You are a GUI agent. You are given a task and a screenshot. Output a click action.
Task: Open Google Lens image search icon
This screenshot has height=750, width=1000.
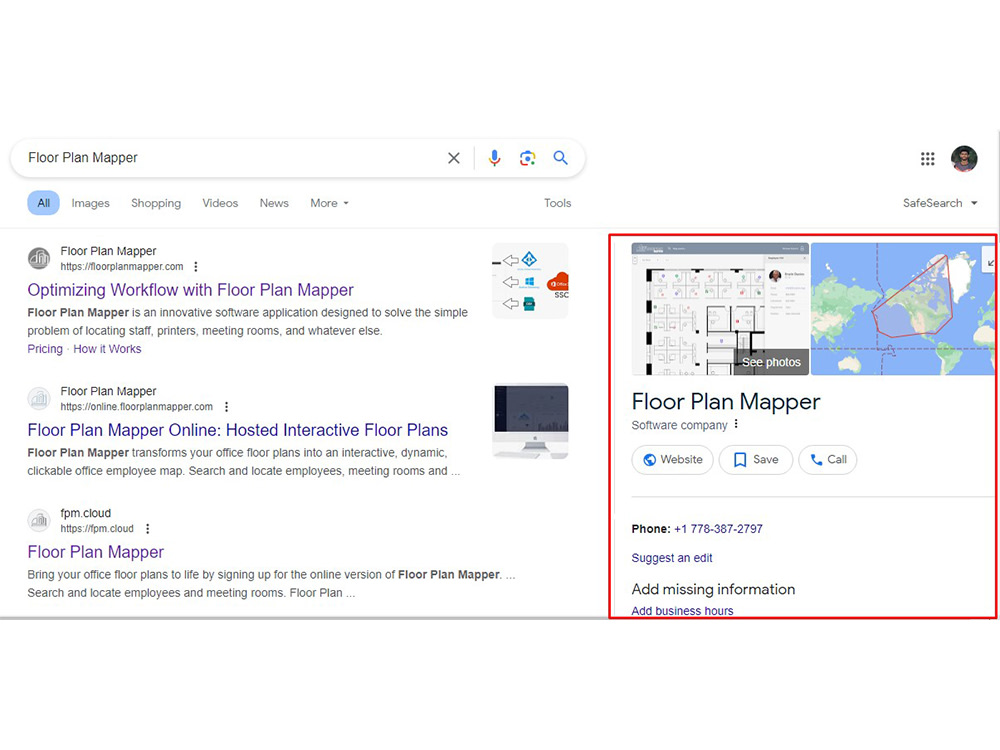tap(527, 158)
